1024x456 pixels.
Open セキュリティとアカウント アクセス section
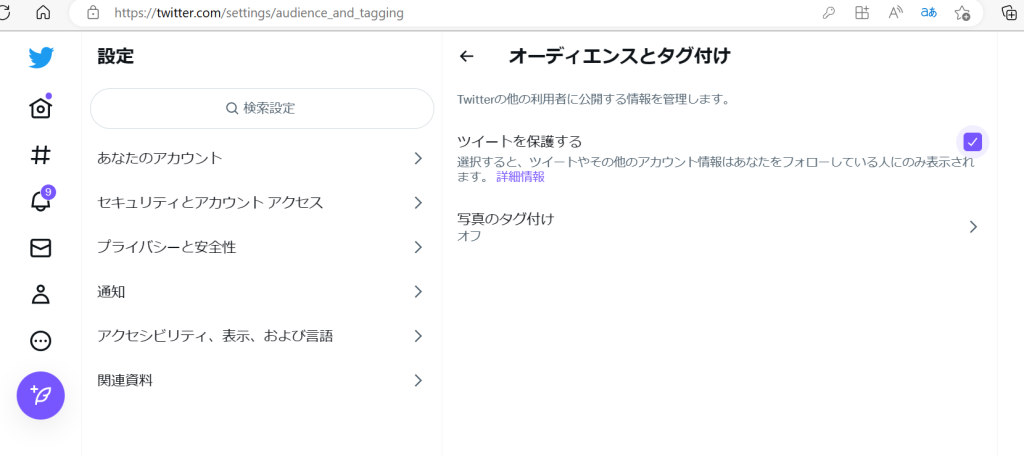[262, 203]
